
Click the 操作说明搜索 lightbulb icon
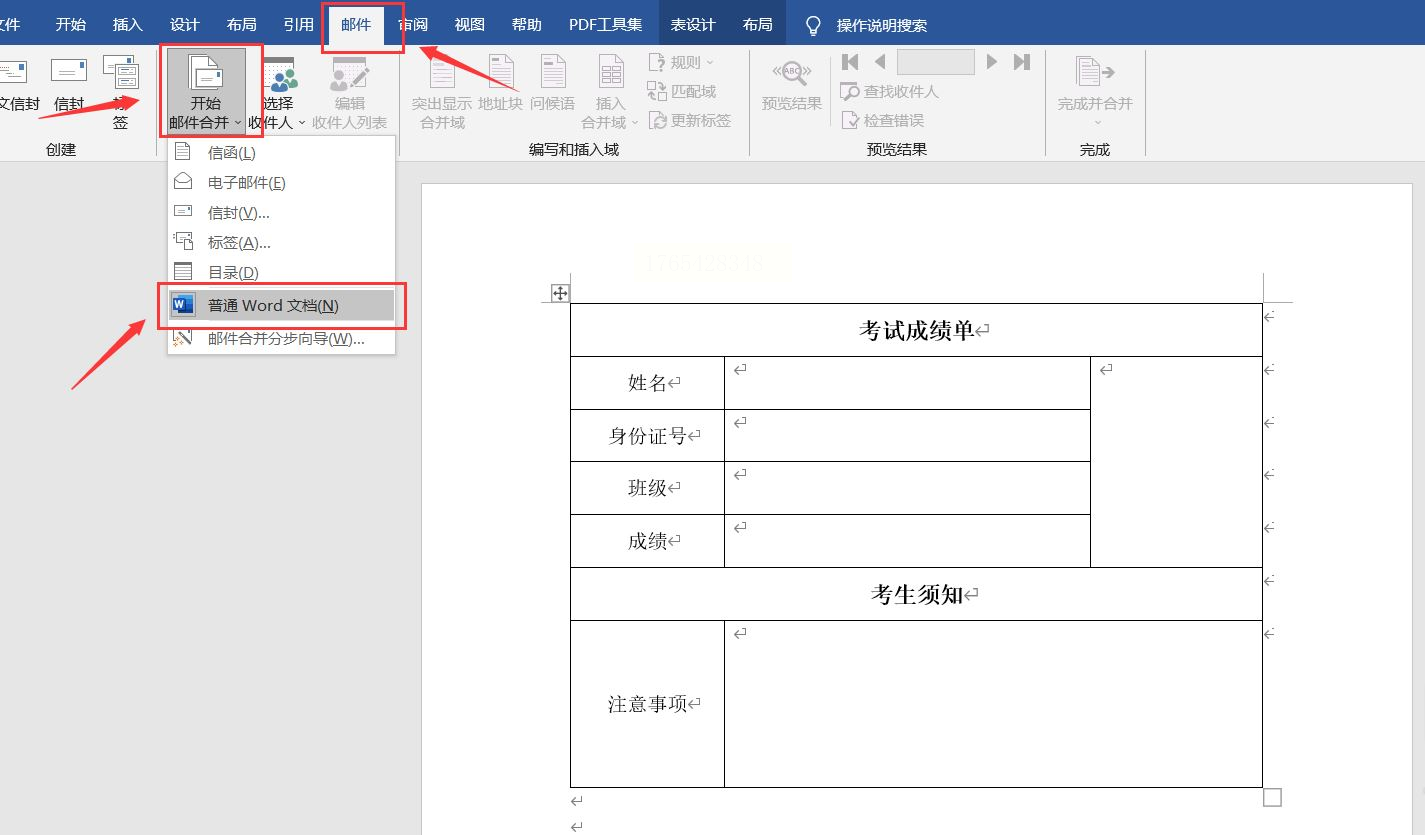coord(814,25)
